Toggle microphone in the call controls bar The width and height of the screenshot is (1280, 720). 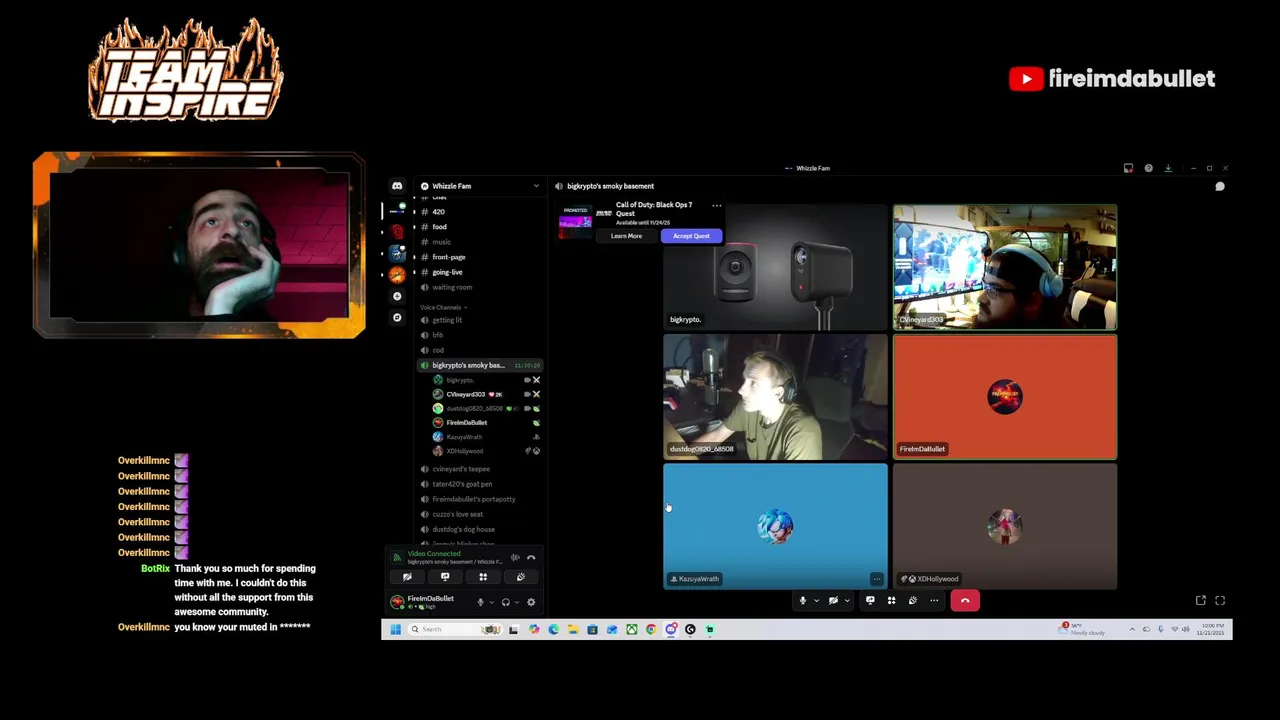click(802, 601)
